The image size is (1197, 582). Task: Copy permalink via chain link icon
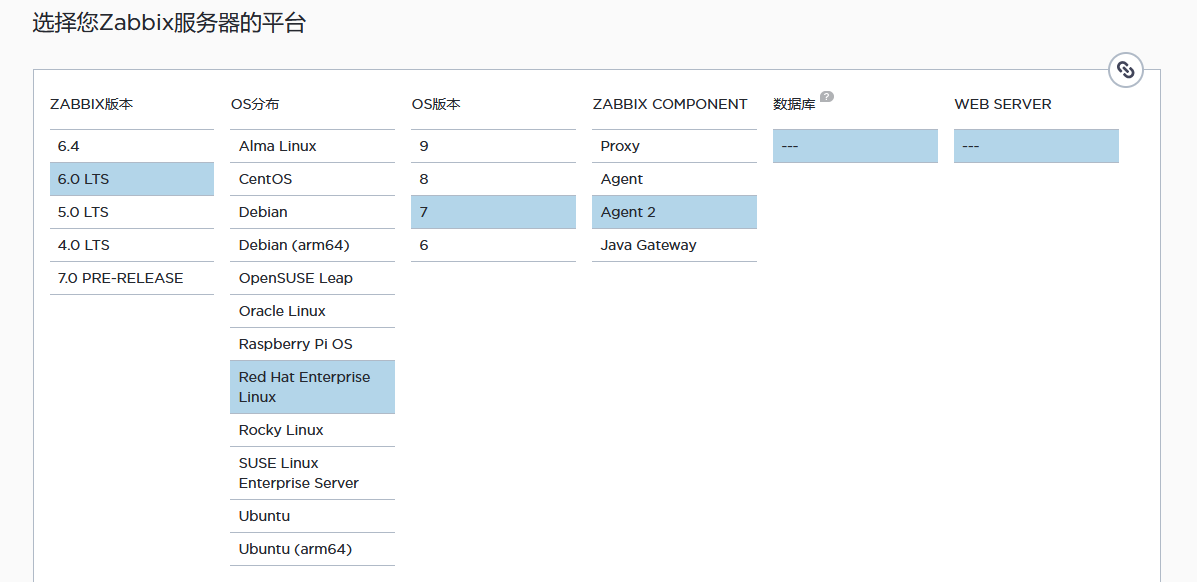coord(1125,70)
